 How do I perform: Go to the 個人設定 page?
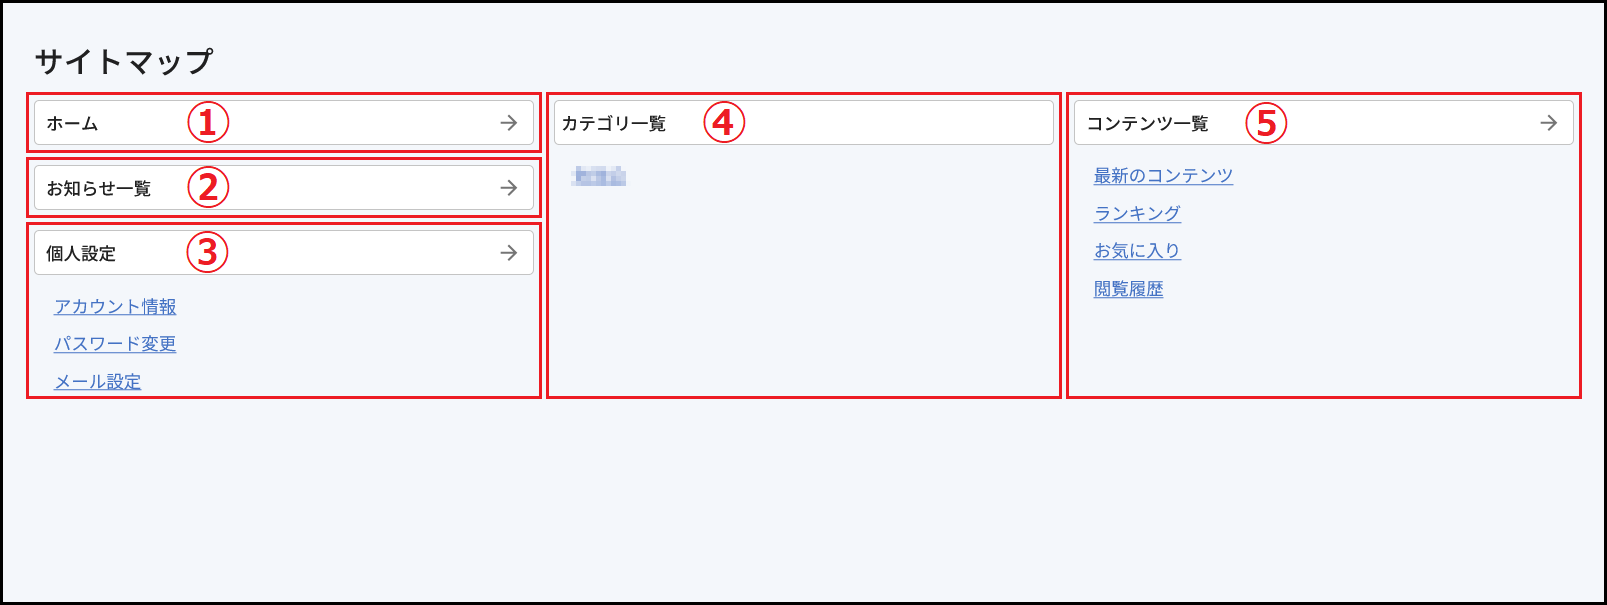click(284, 253)
